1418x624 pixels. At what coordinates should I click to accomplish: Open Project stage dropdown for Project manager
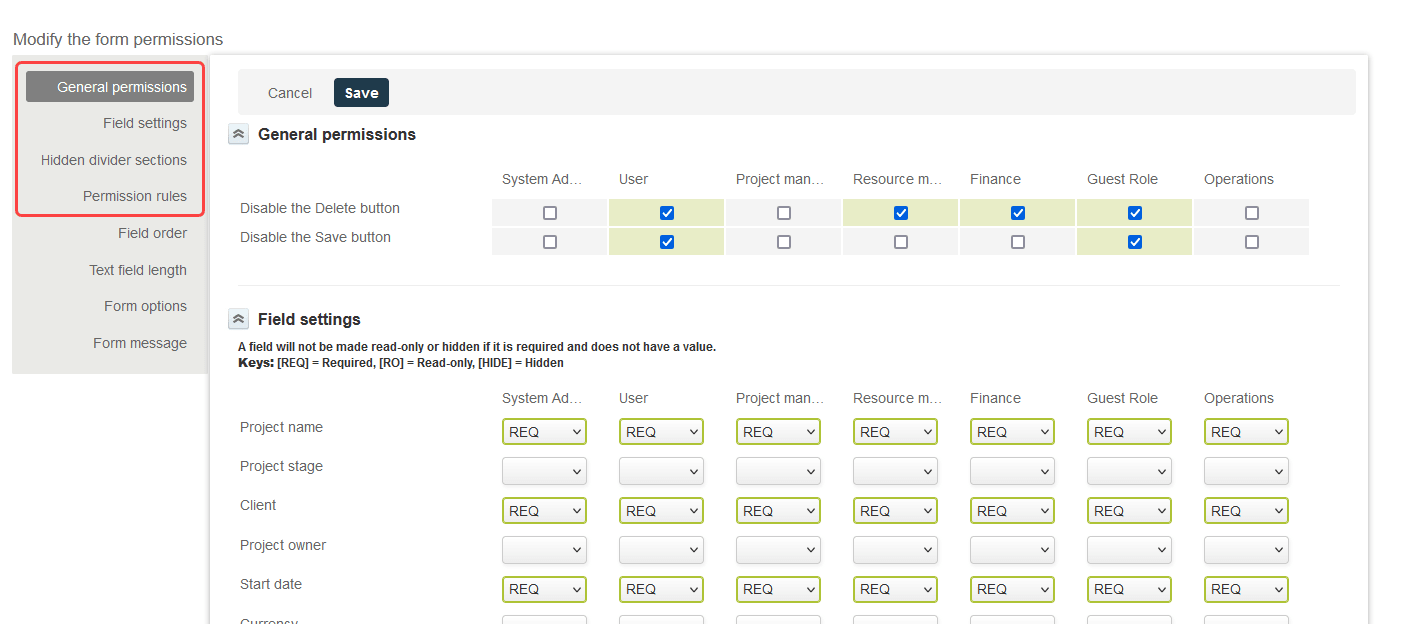coord(778,471)
